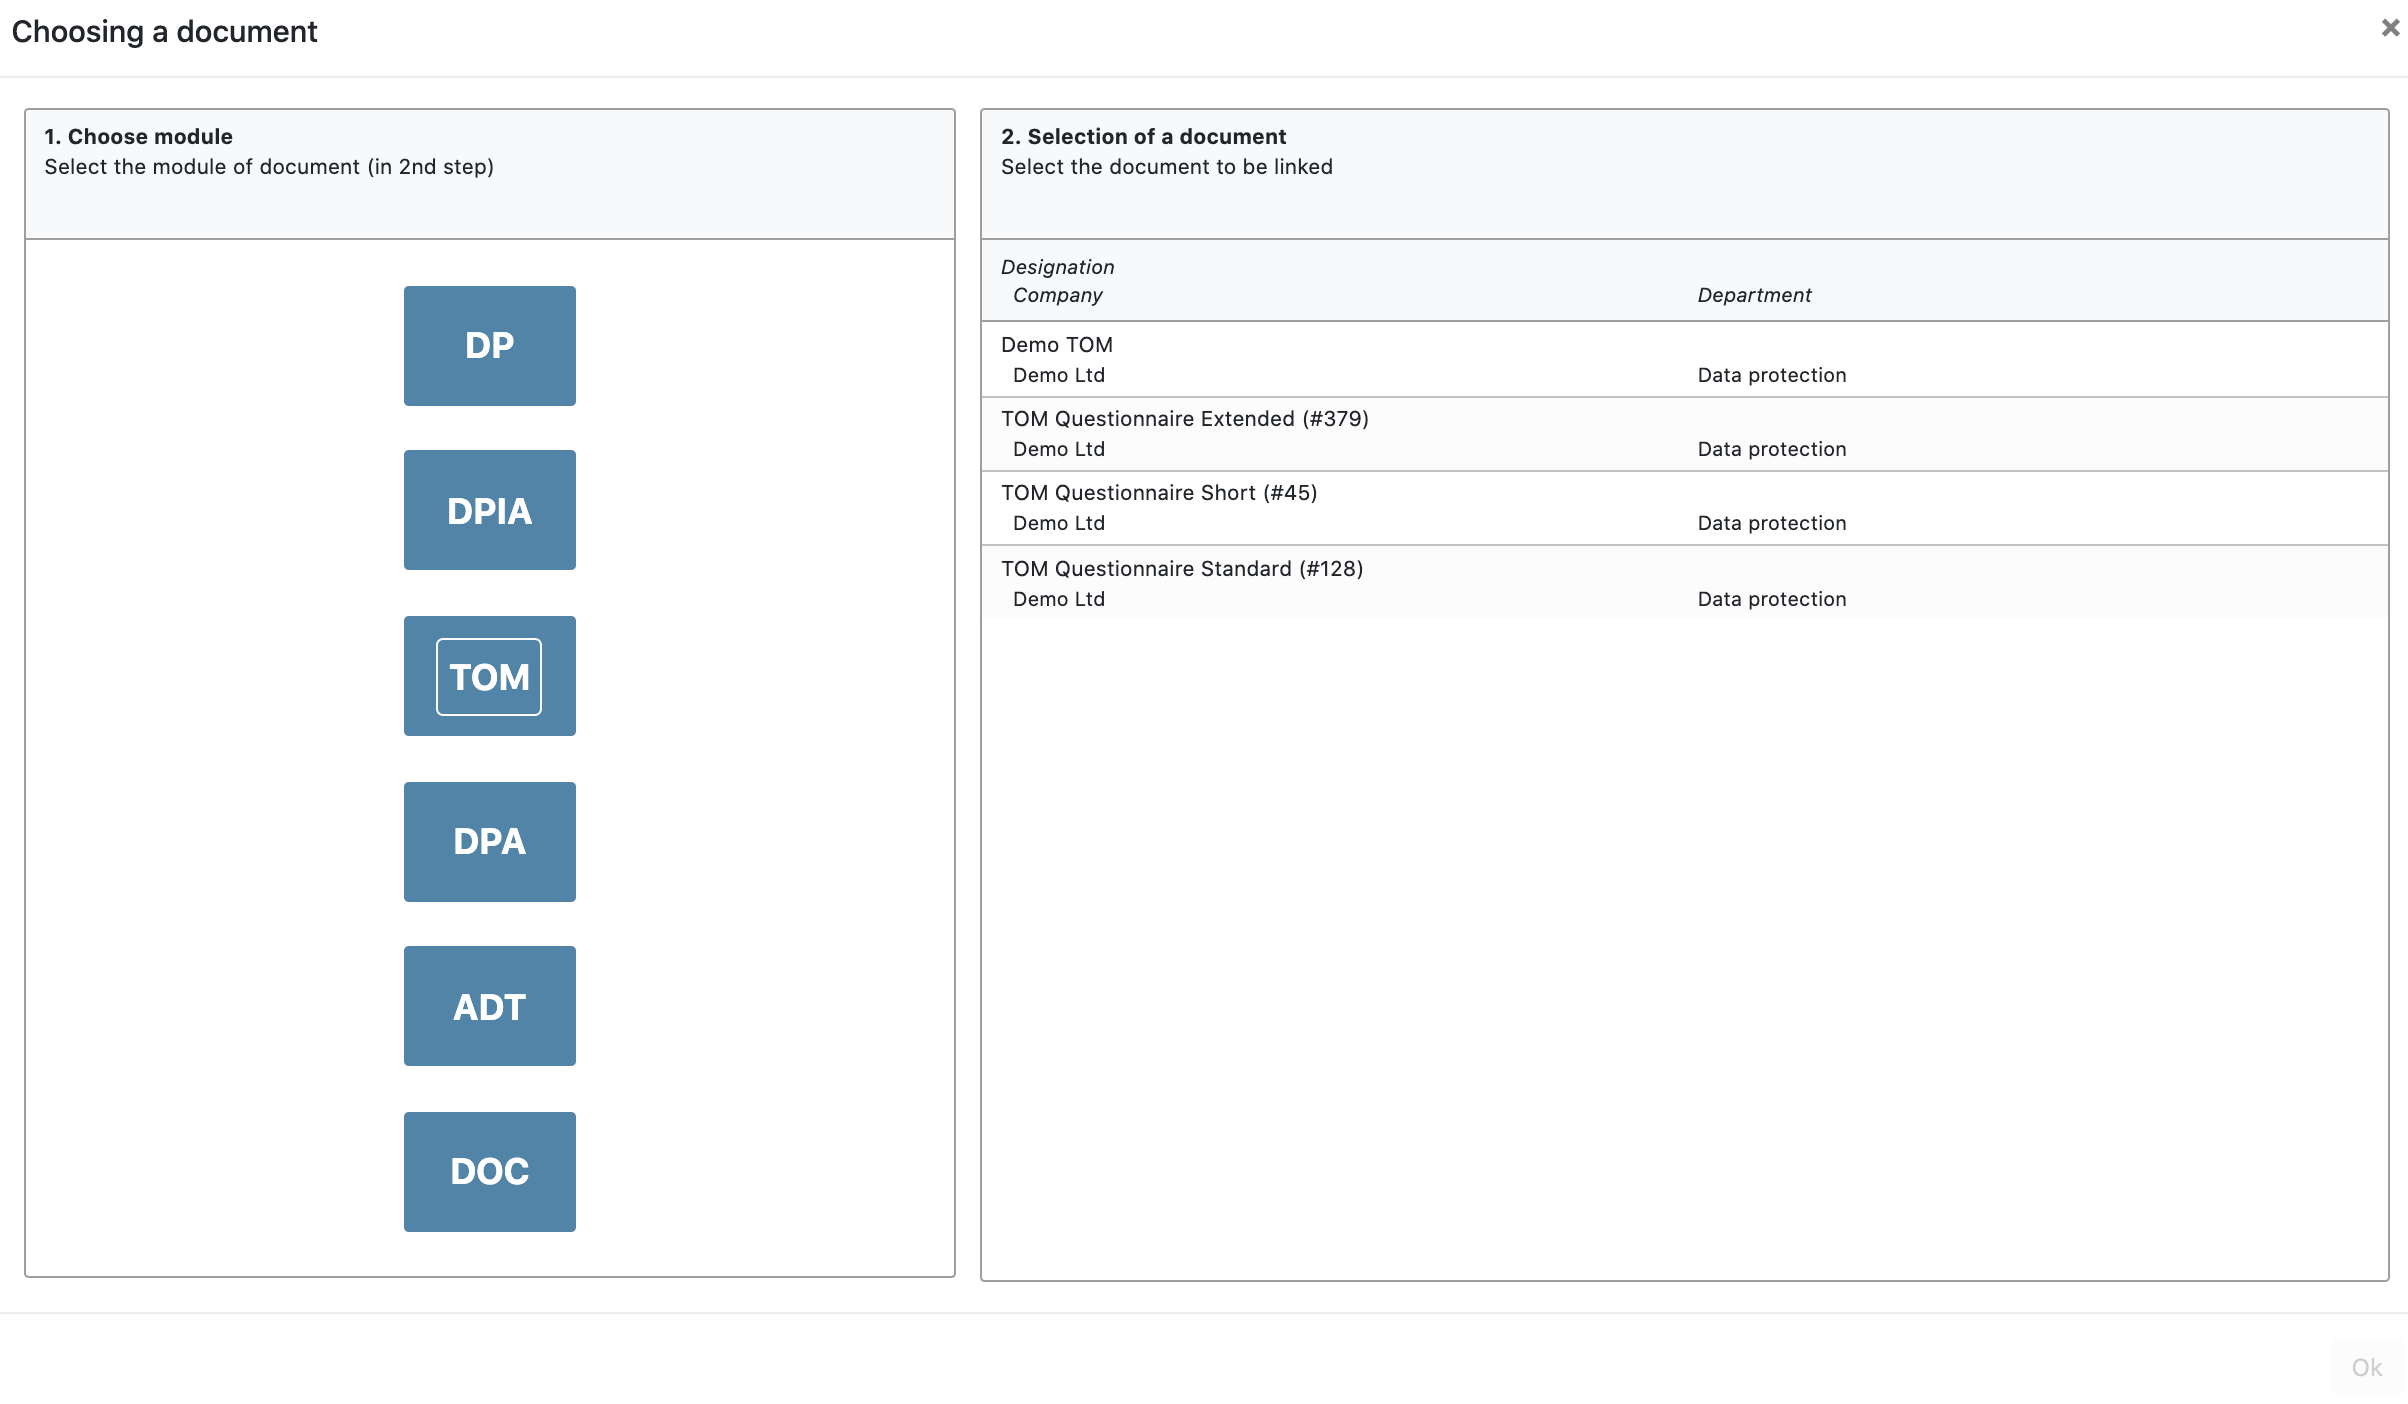The height and width of the screenshot is (1404, 2408).
Task: Click Data protection in Questionnaire Standard row
Action: pyautogui.click(x=1771, y=599)
